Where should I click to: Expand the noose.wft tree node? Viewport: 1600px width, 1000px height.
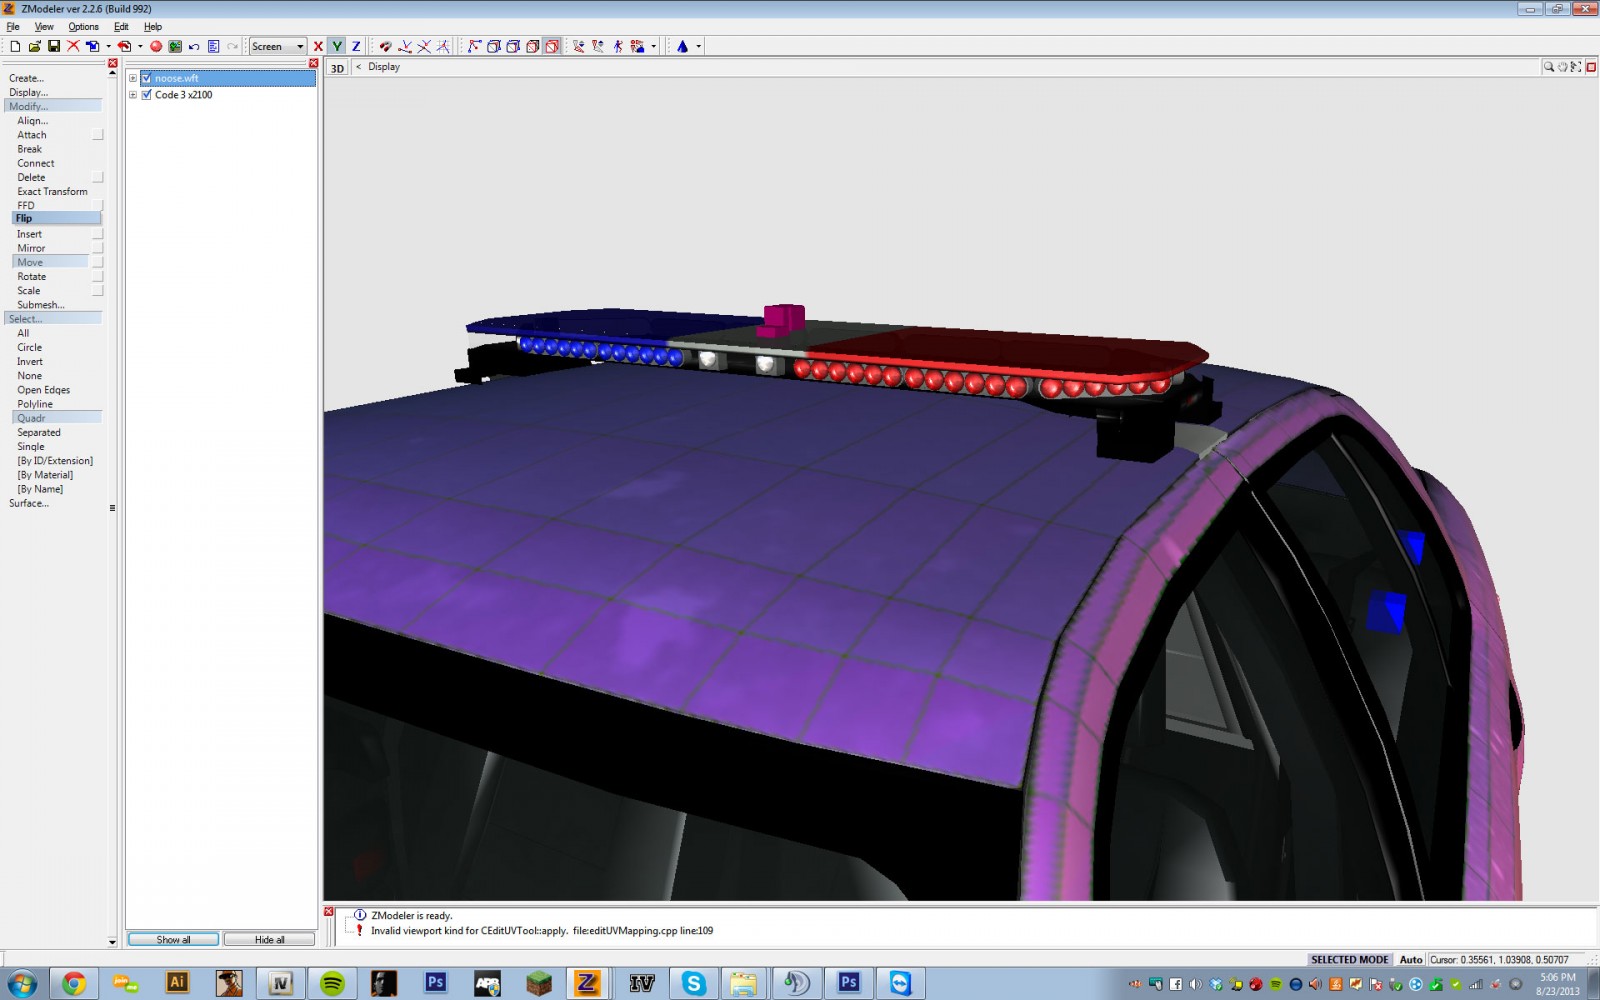133,78
